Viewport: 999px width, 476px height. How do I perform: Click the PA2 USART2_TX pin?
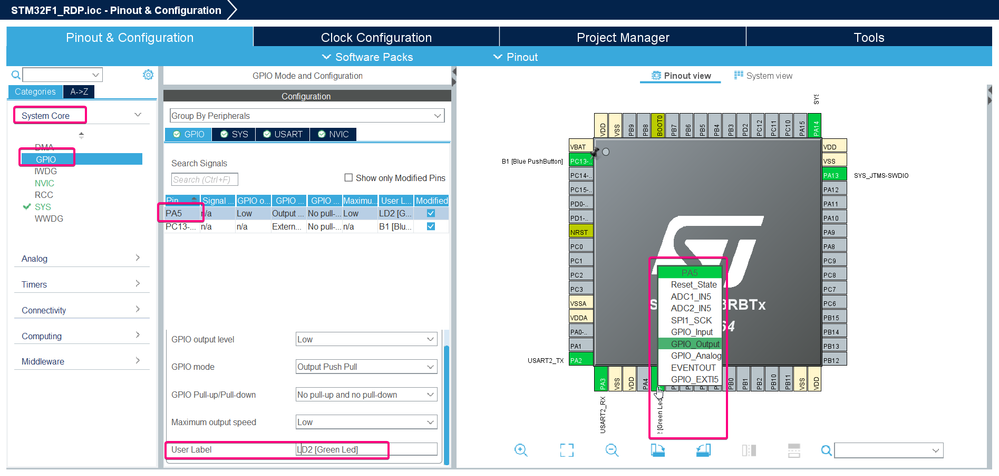click(x=581, y=360)
